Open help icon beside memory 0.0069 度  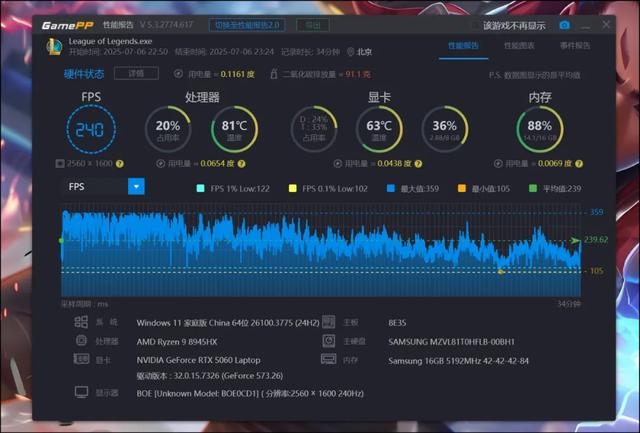tap(579, 164)
